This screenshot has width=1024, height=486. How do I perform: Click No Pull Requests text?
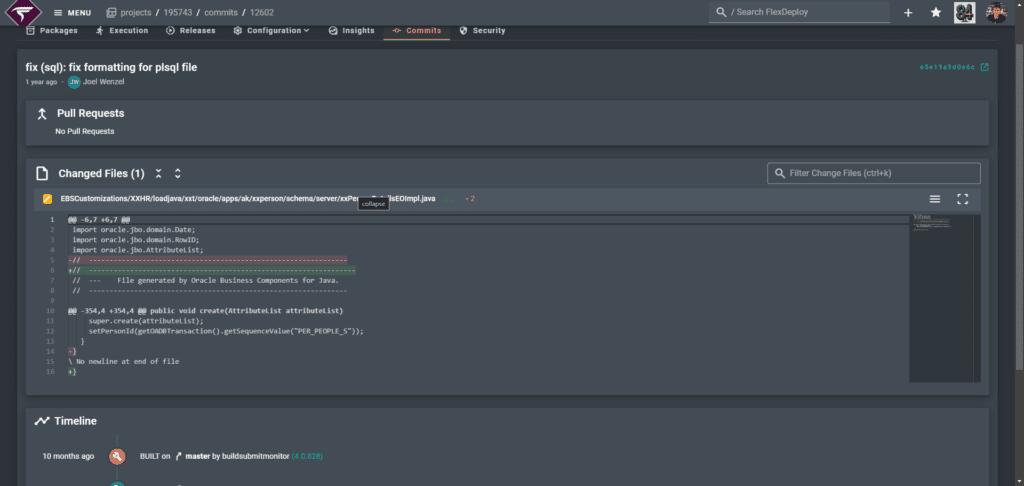(x=85, y=131)
